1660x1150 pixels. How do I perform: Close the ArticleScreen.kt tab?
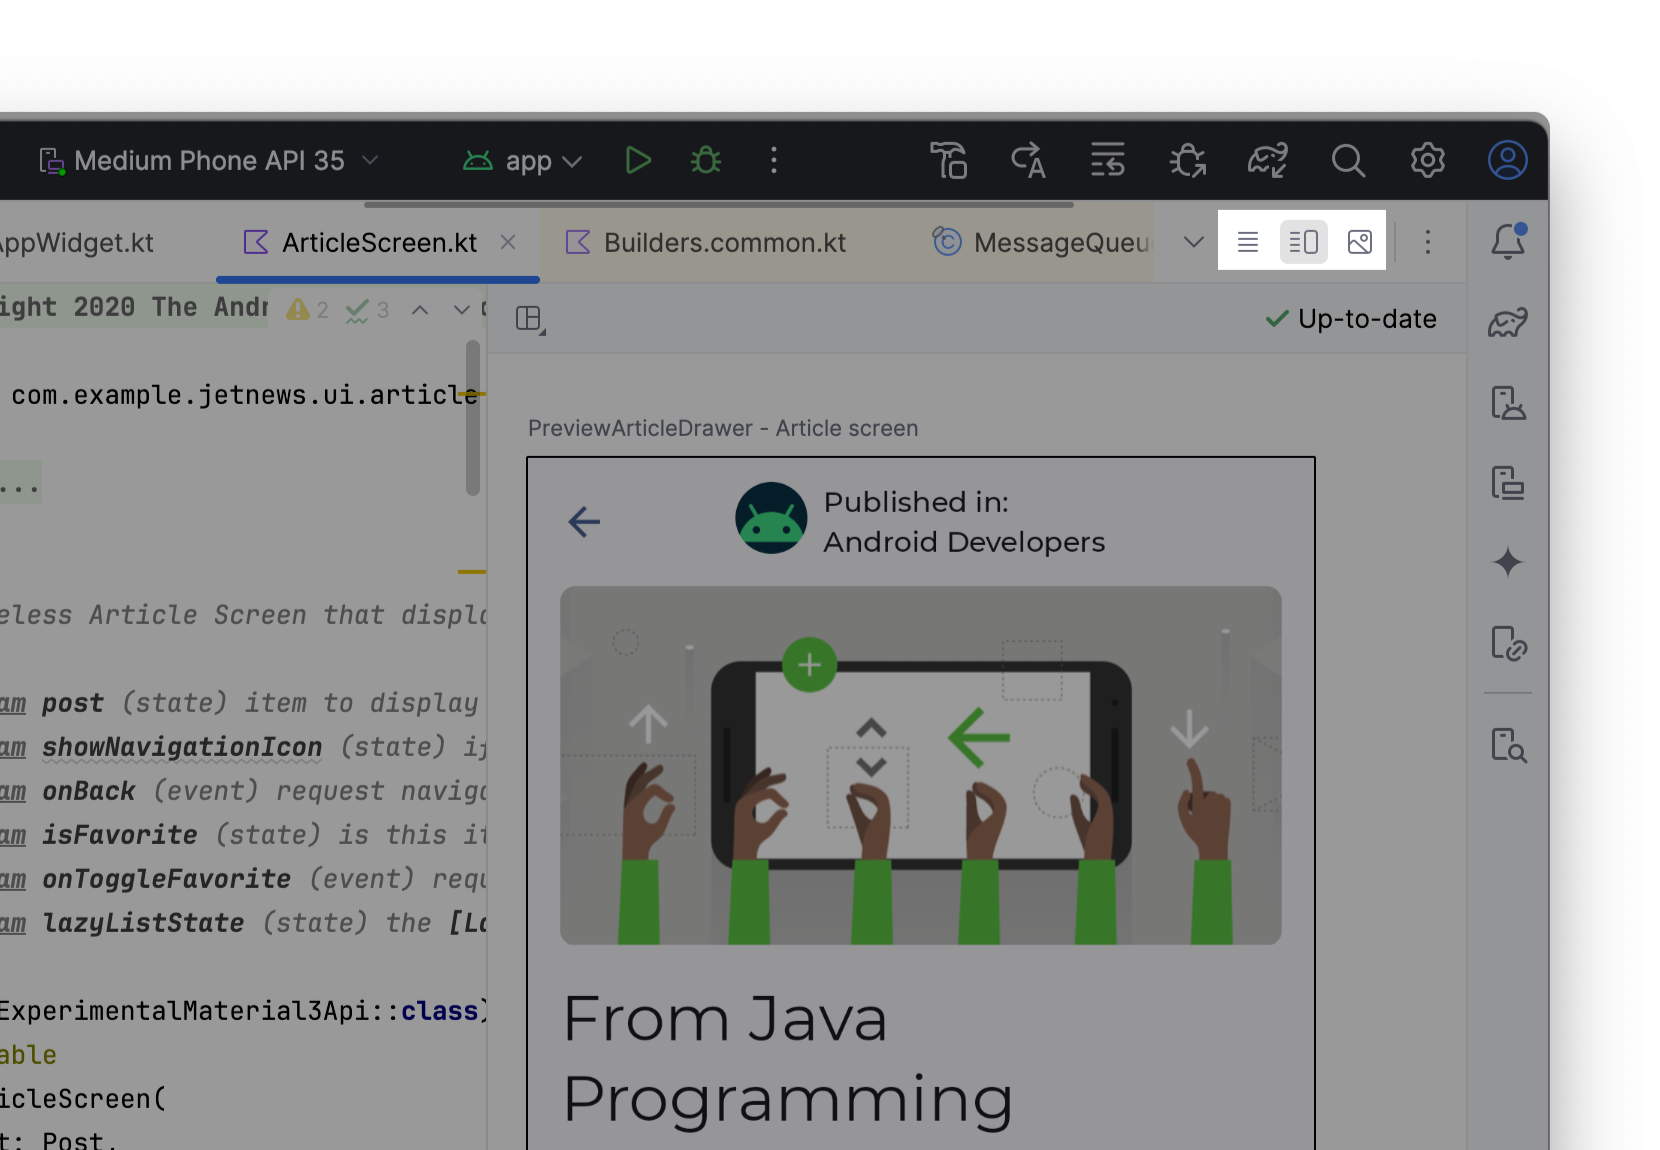point(508,242)
